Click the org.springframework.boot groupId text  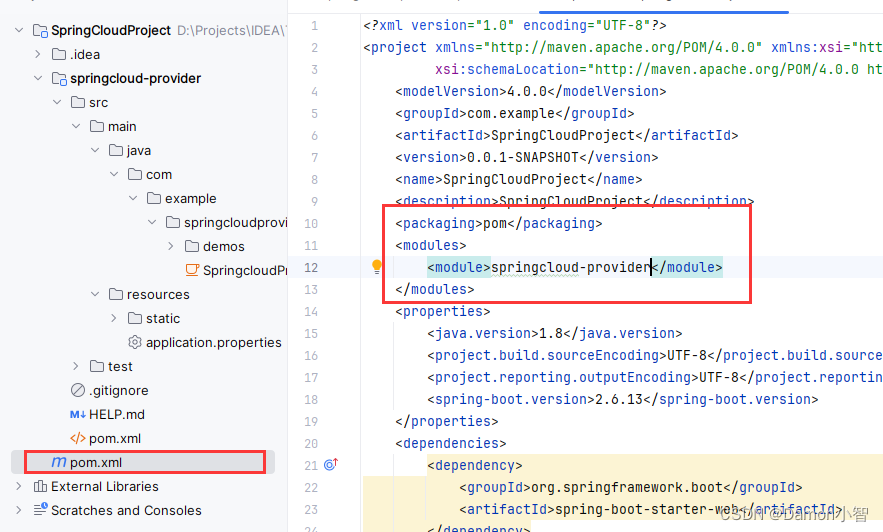(627, 488)
